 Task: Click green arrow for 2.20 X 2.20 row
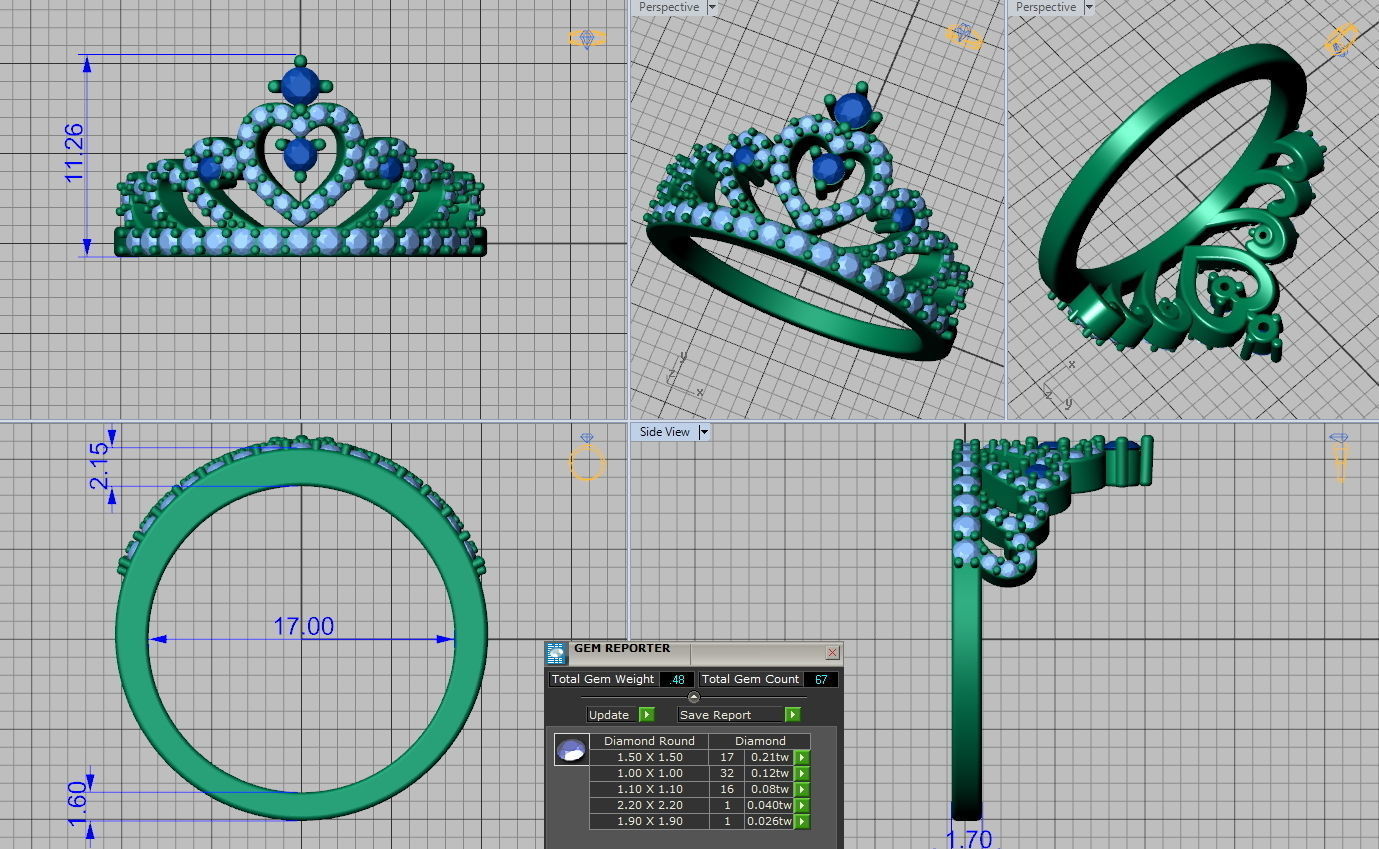(801, 806)
